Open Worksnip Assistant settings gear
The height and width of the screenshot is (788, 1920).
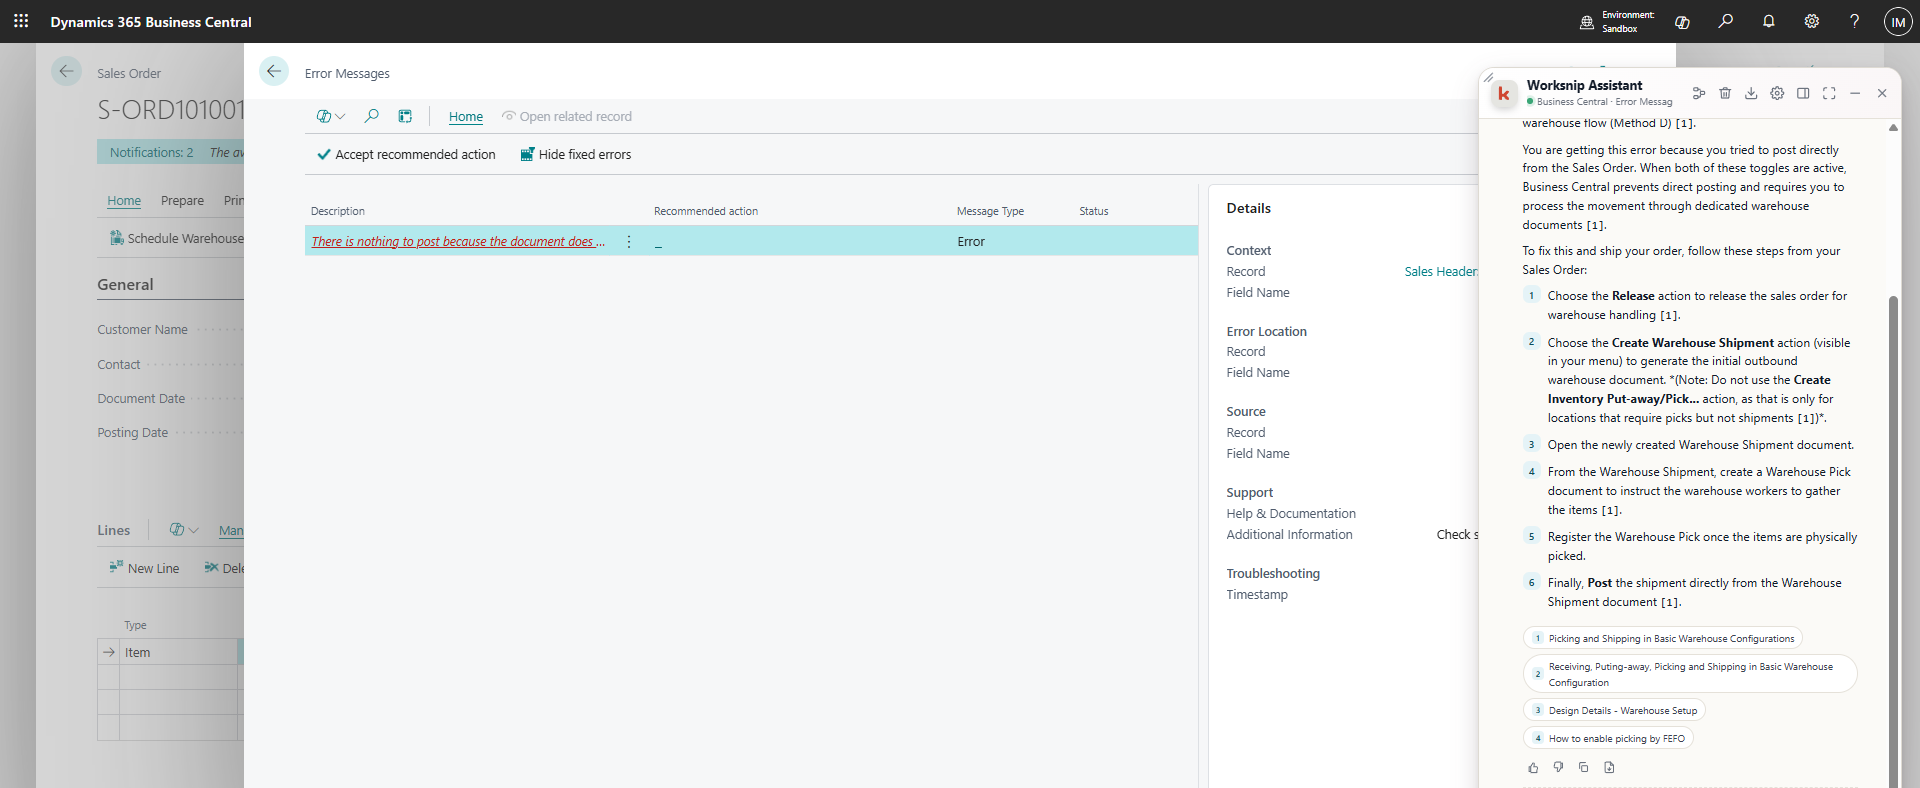[x=1777, y=93]
